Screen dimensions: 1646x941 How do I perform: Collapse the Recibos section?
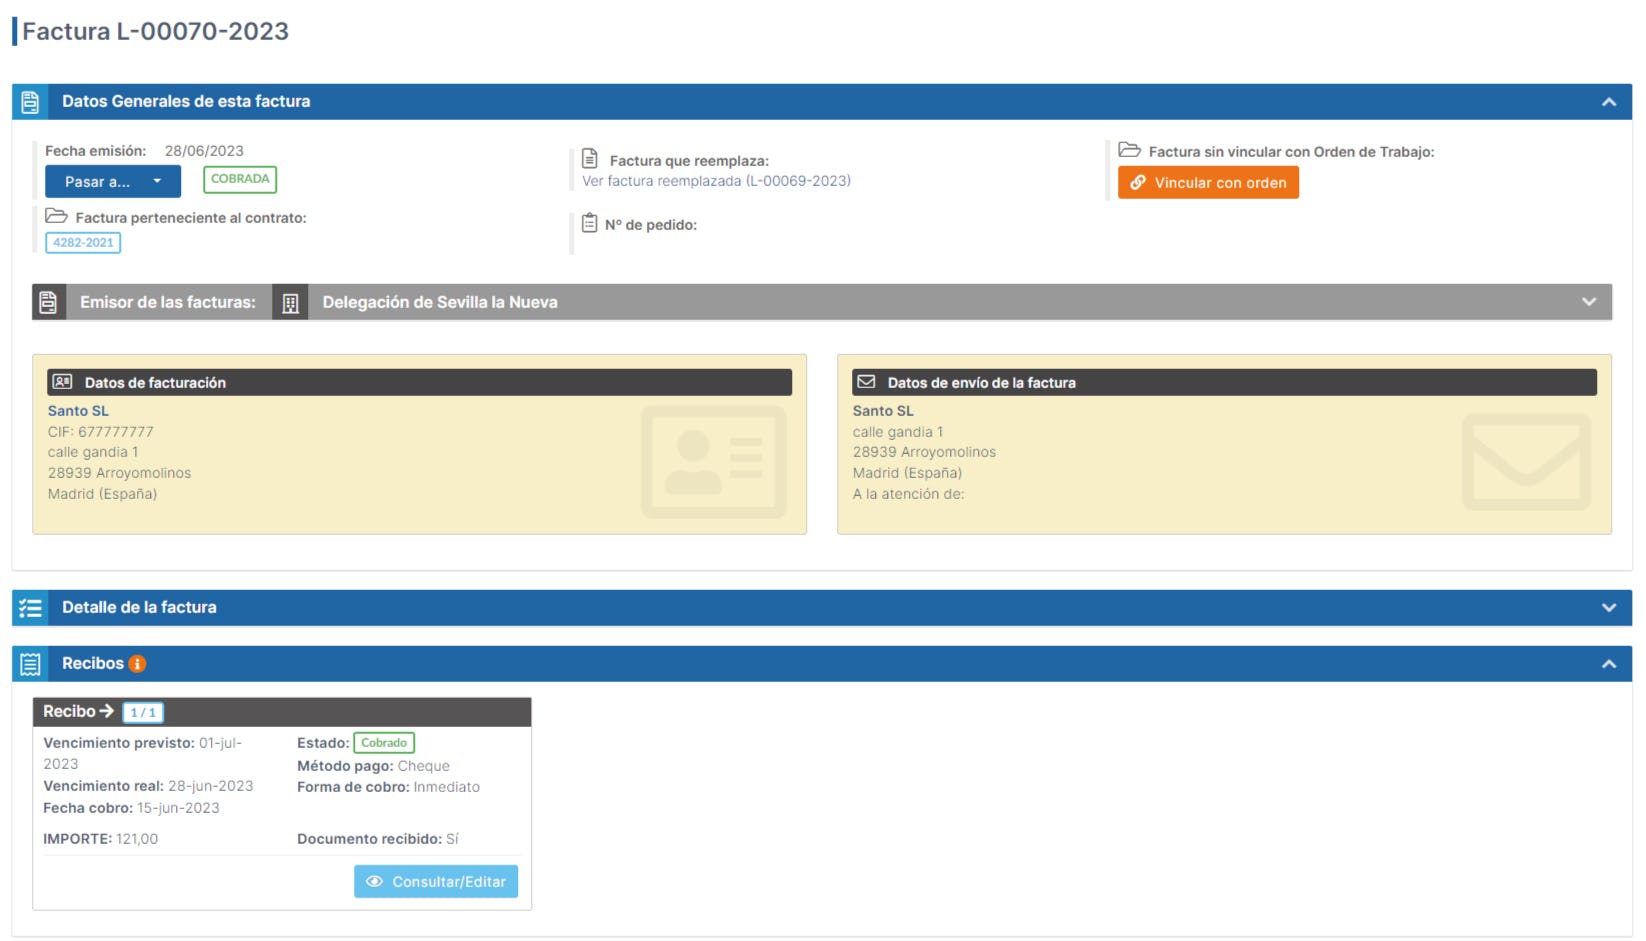[x=1608, y=664]
